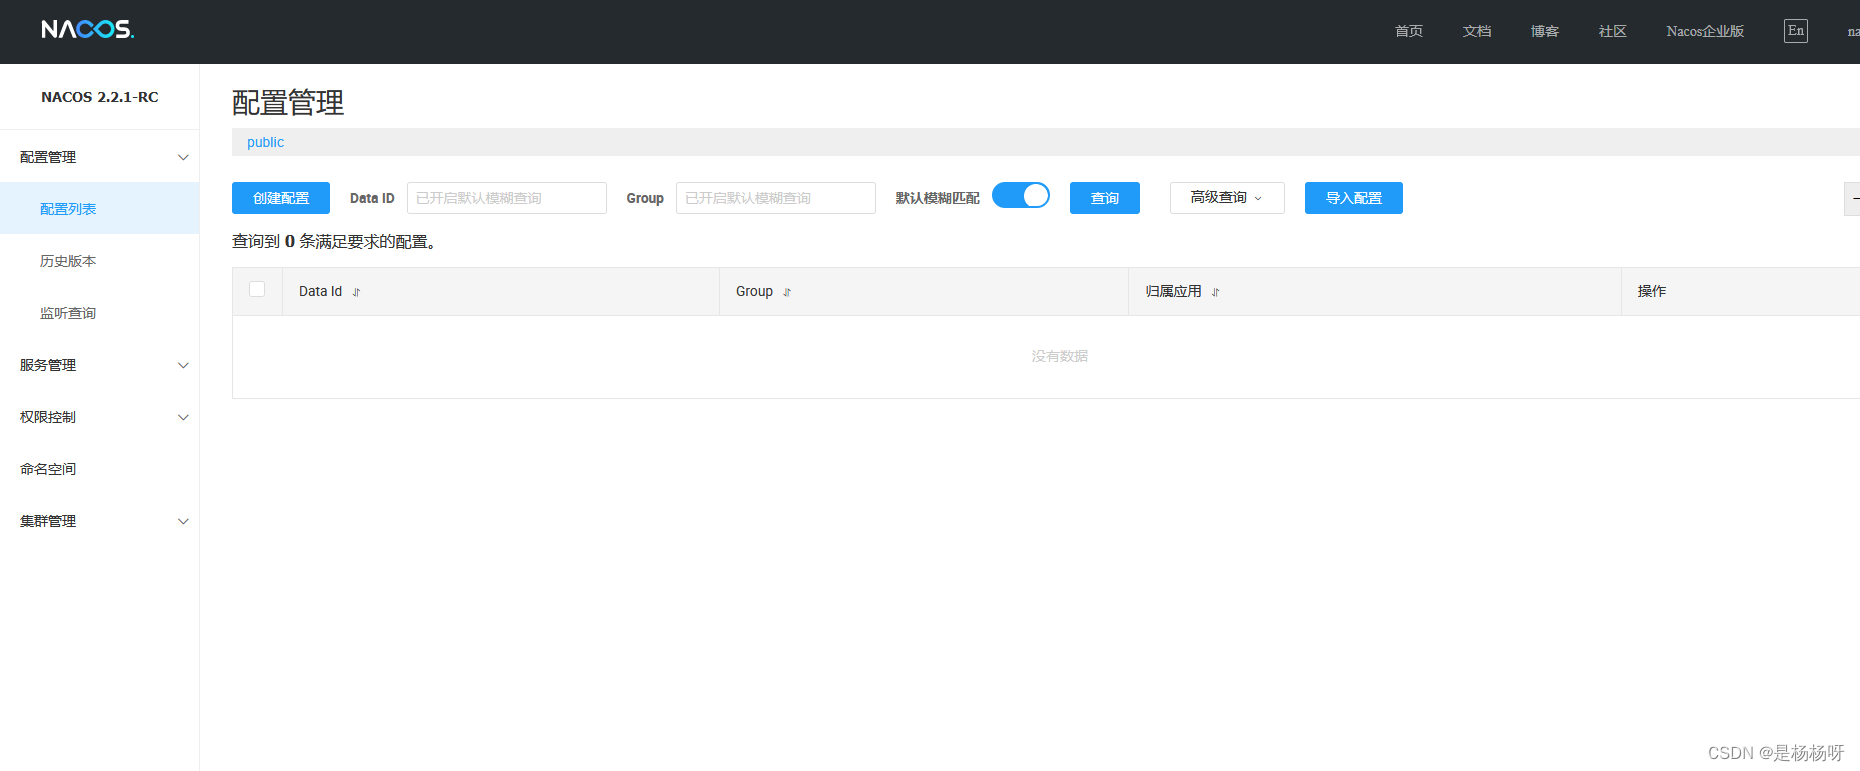
Task: Click the 查询 button
Action: [1105, 198]
